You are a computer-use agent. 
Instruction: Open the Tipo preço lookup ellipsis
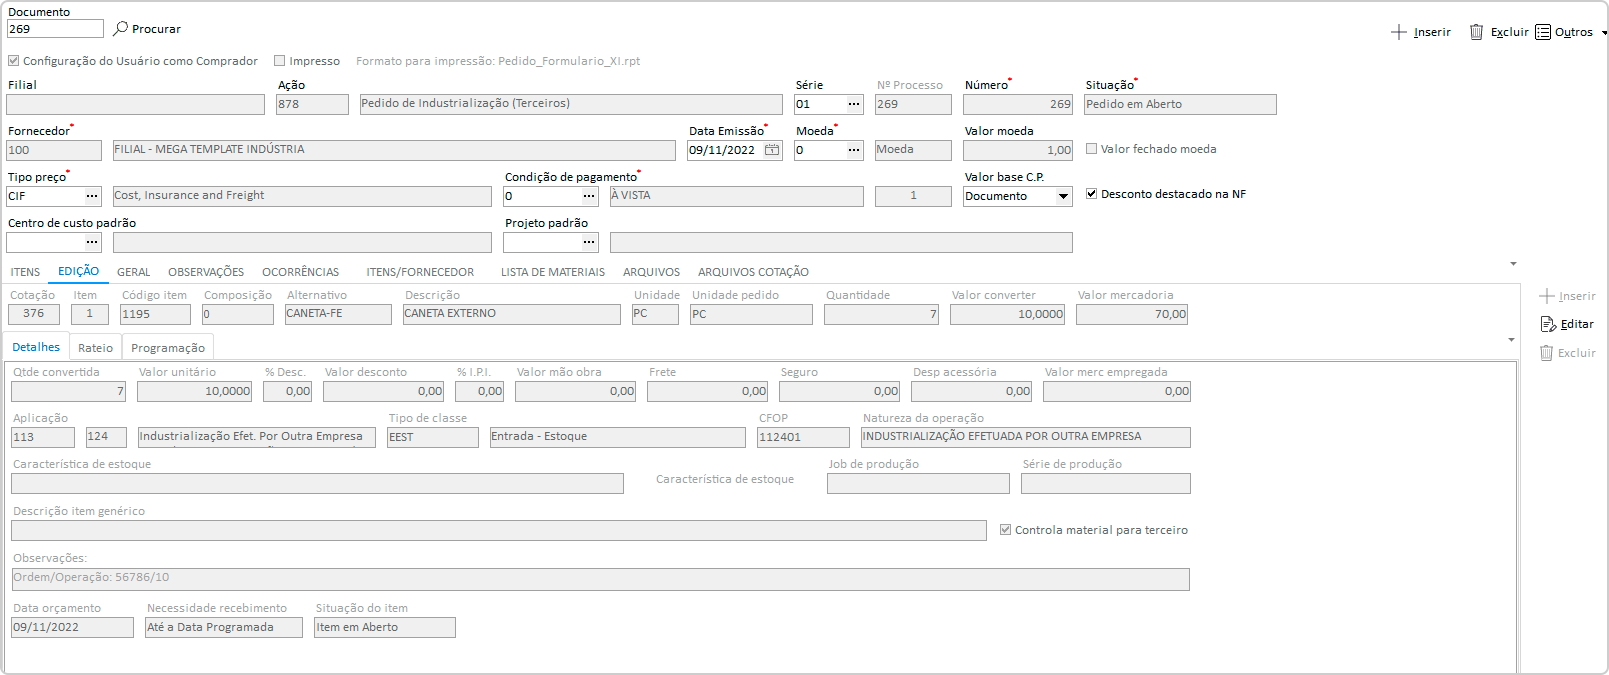92,196
